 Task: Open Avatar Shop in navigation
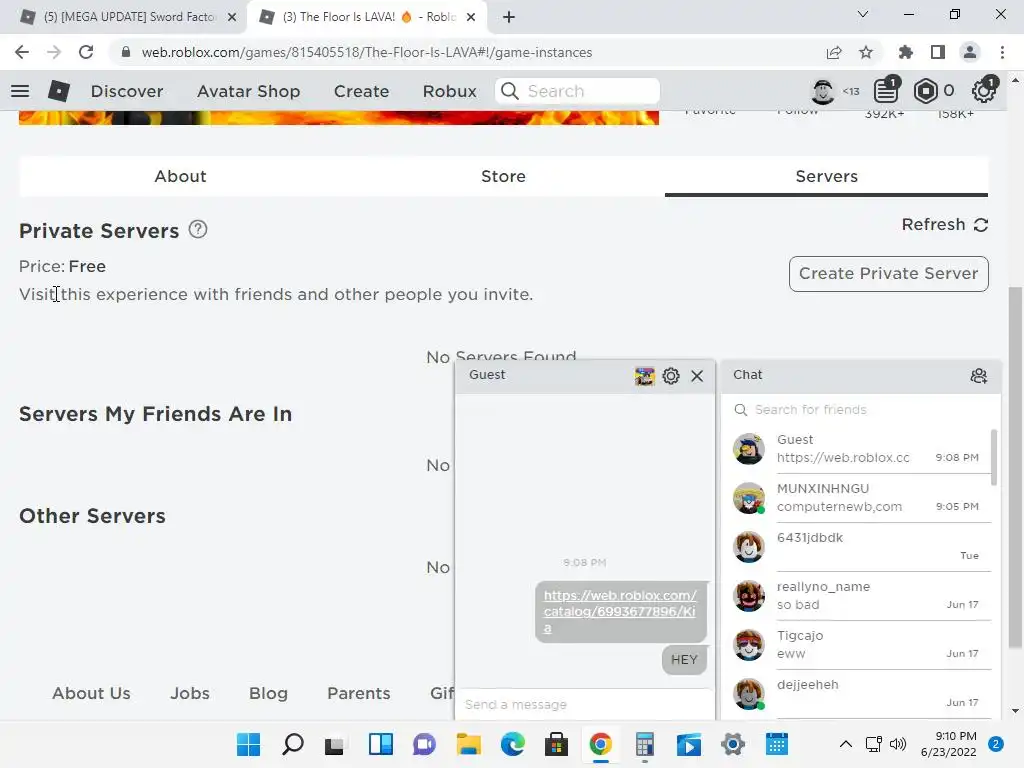(x=248, y=91)
